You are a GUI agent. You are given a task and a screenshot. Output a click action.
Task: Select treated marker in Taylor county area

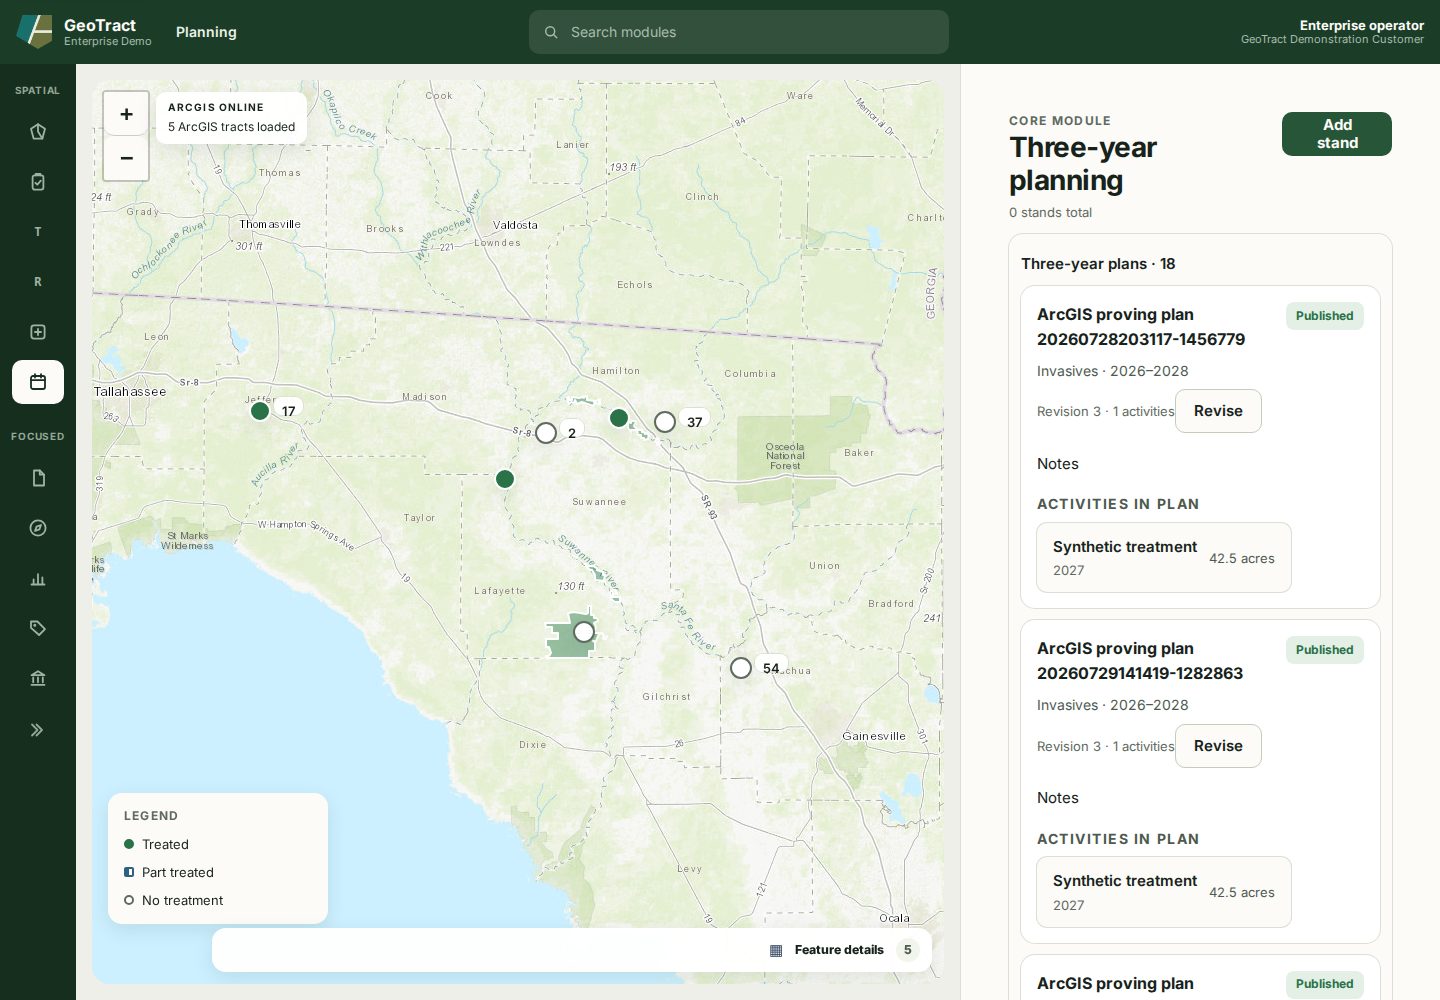505,479
